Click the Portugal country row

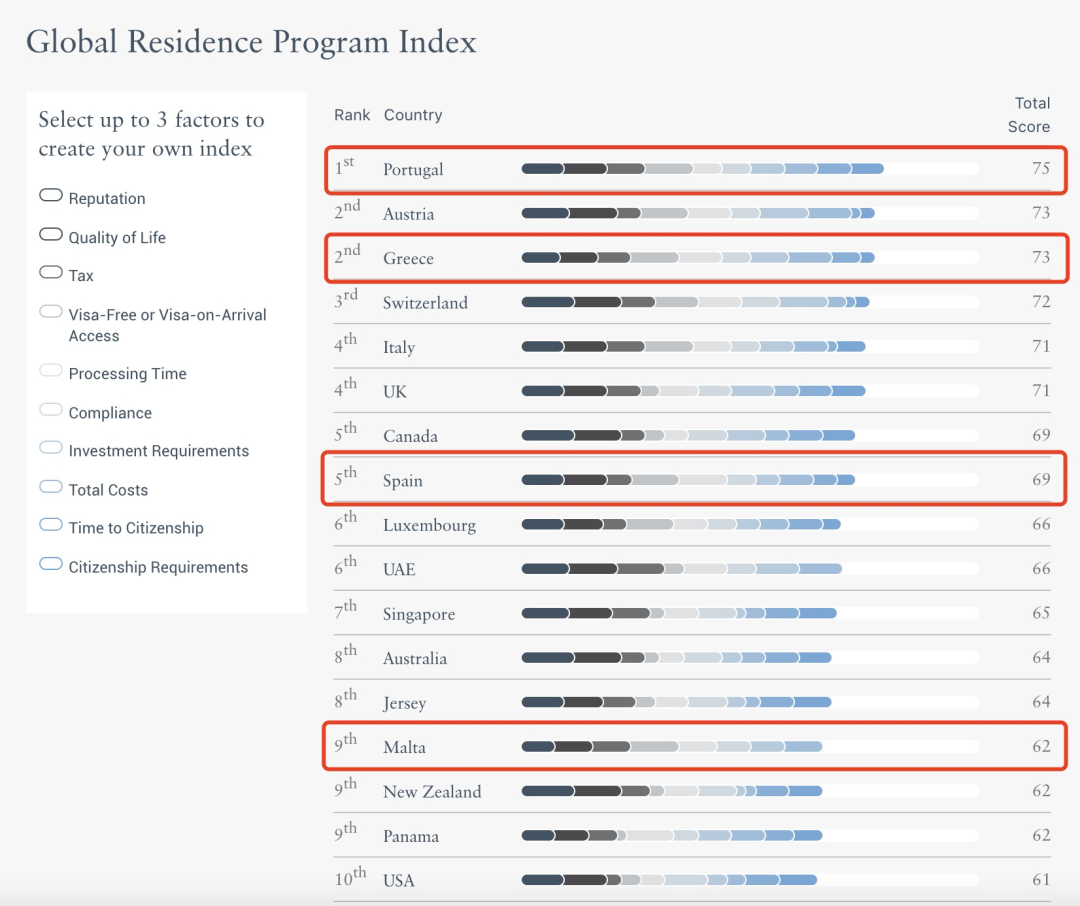(413, 170)
